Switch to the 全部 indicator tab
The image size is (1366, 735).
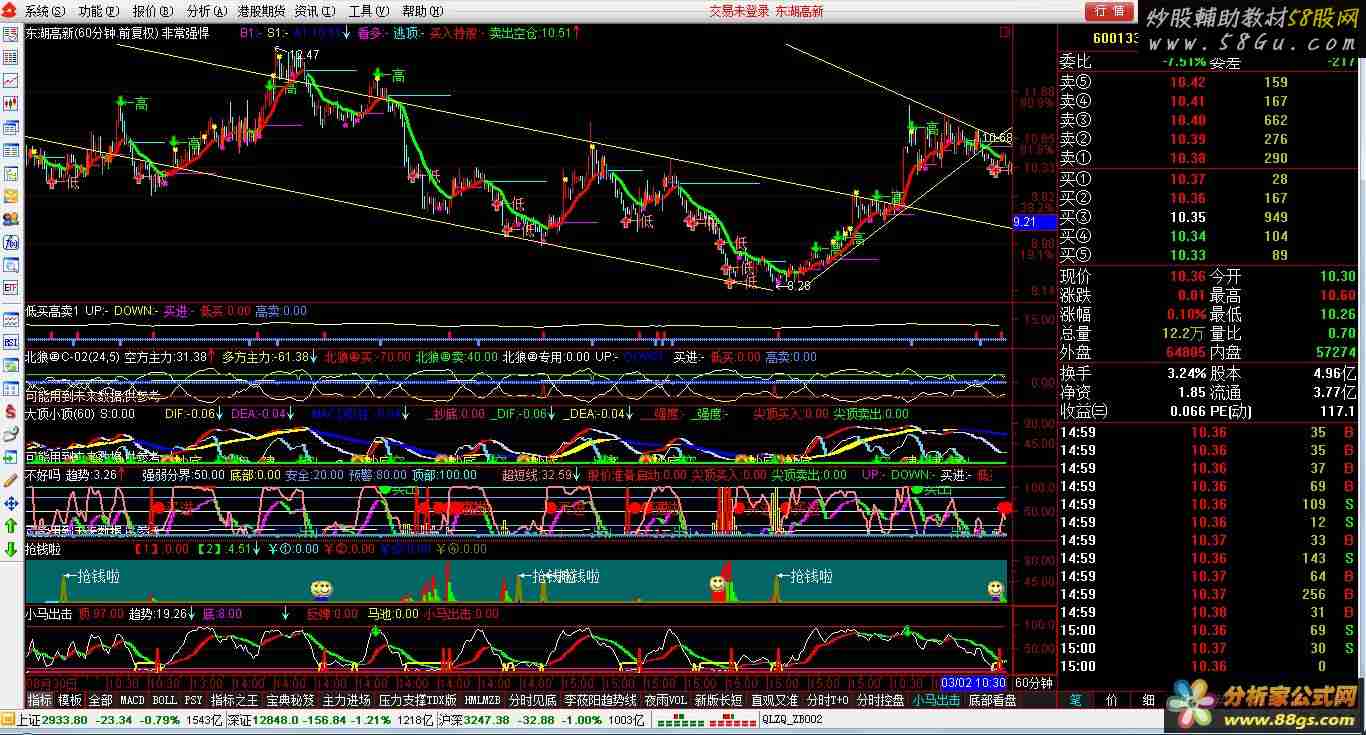coord(101,700)
